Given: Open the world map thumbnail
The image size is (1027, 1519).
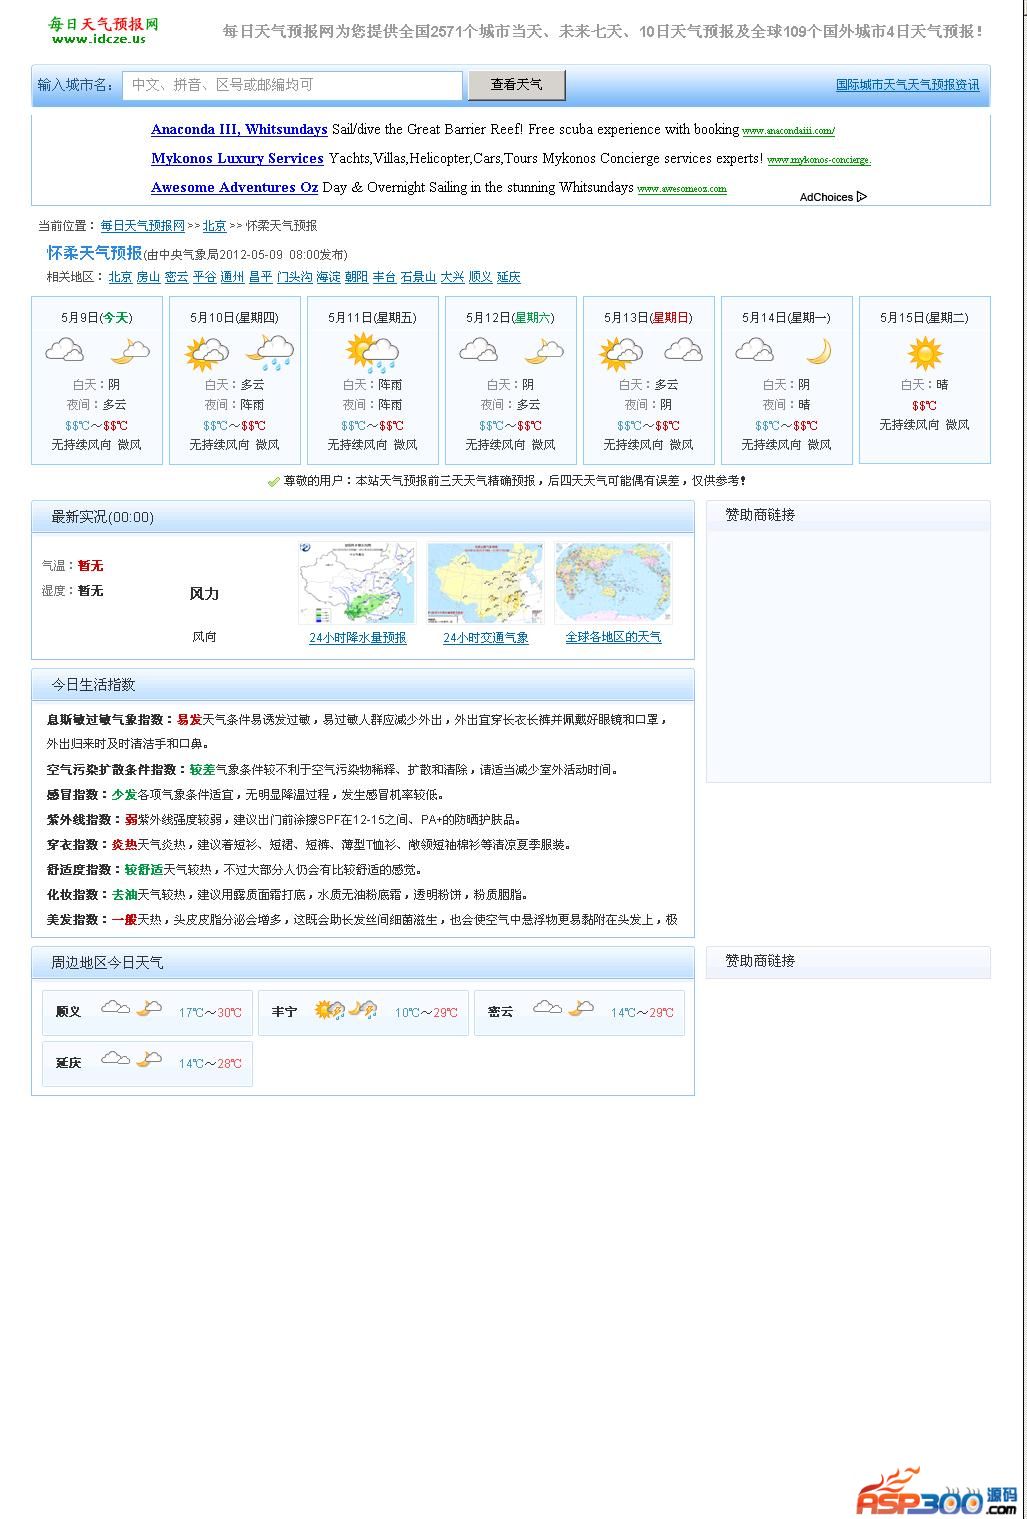Looking at the screenshot, I should coord(613,584).
